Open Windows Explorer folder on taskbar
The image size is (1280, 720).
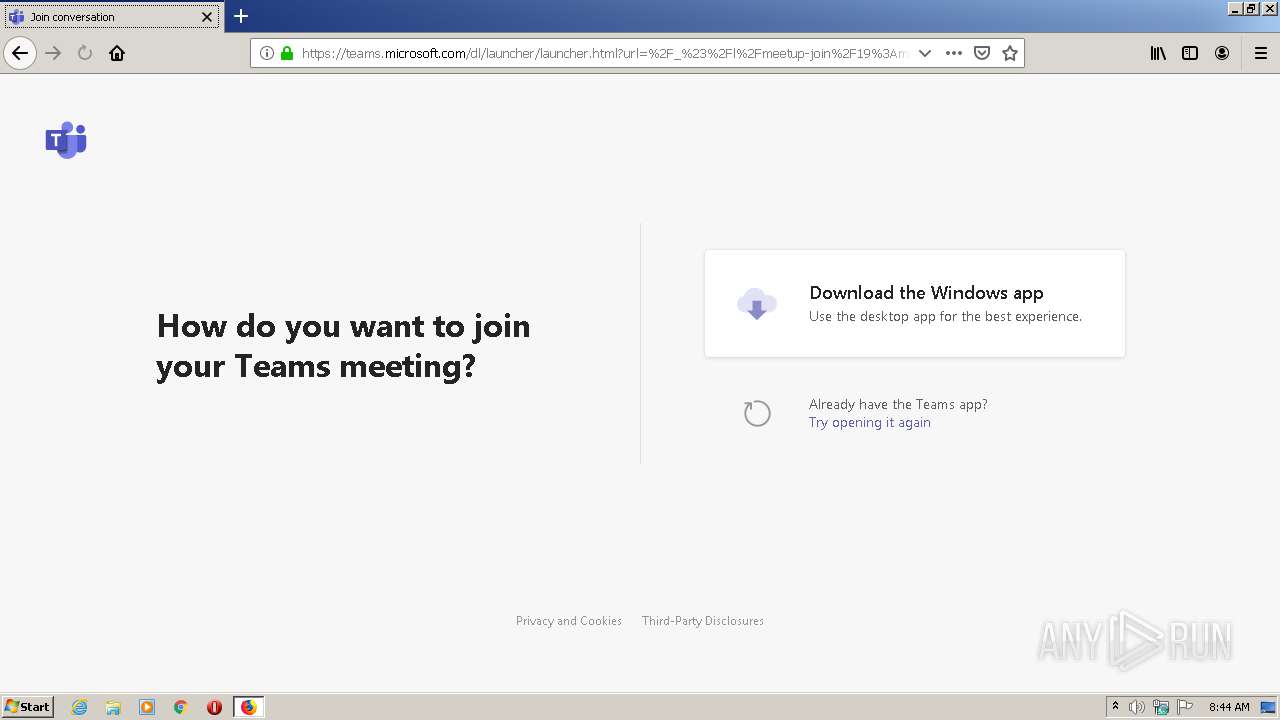click(x=113, y=707)
